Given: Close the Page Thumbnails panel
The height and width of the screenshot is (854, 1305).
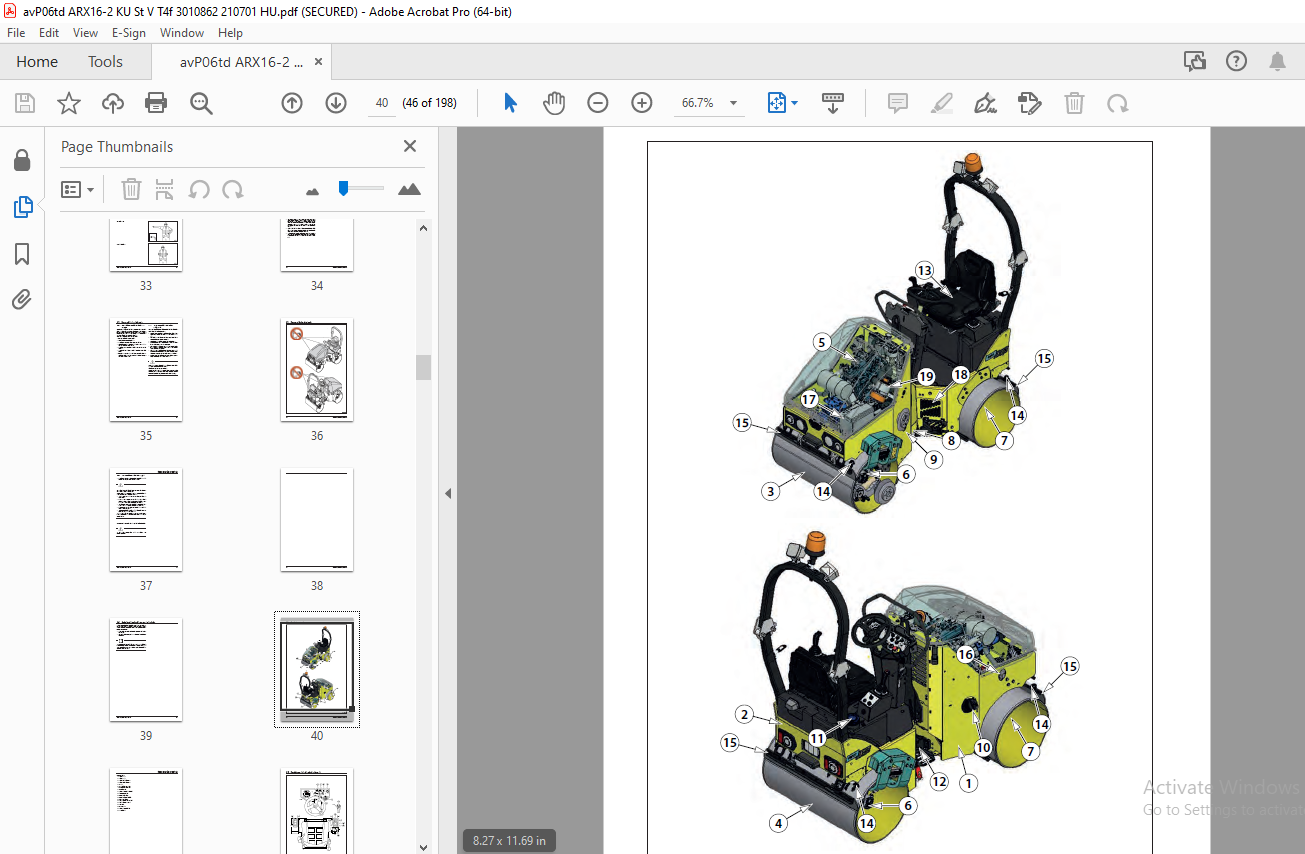Looking at the screenshot, I should click(x=410, y=146).
